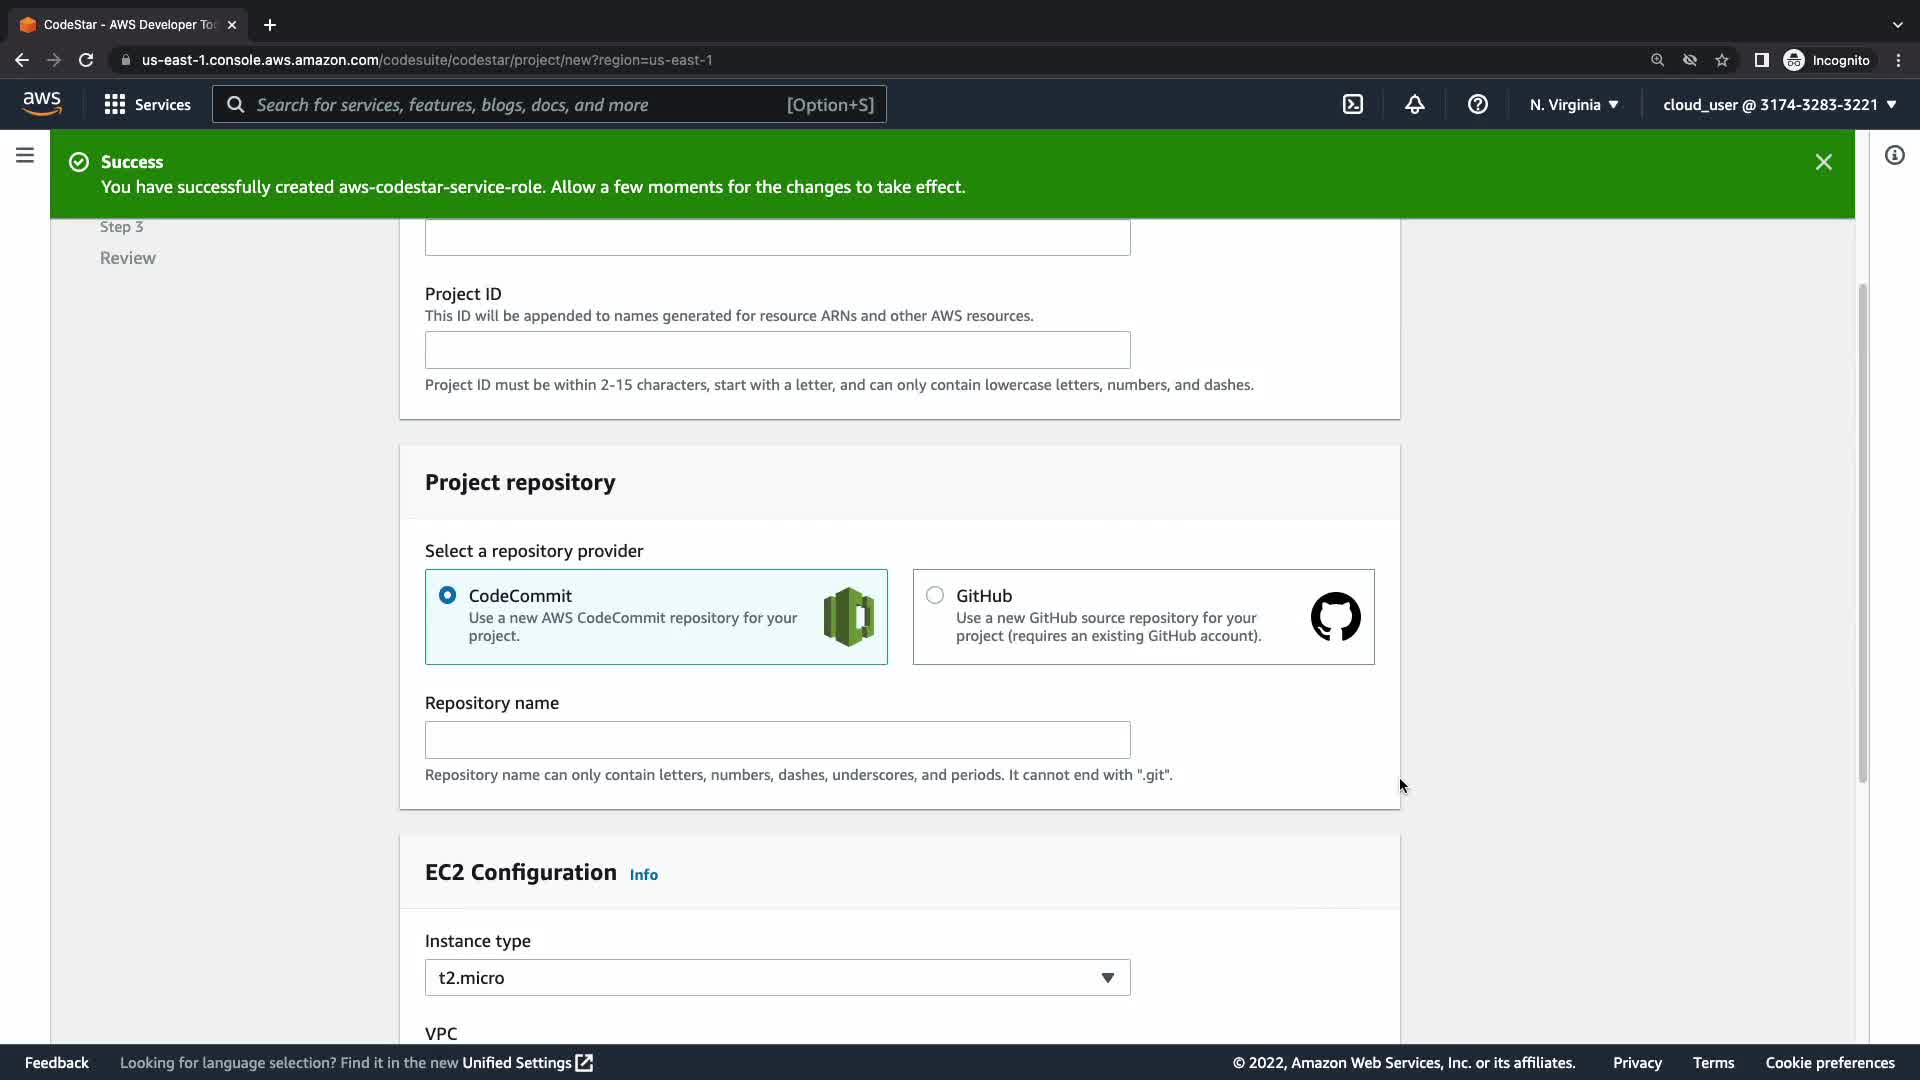Select the GitHub repository provider
Viewport: 1920px width, 1080px height.
click(x=935, y=596)
